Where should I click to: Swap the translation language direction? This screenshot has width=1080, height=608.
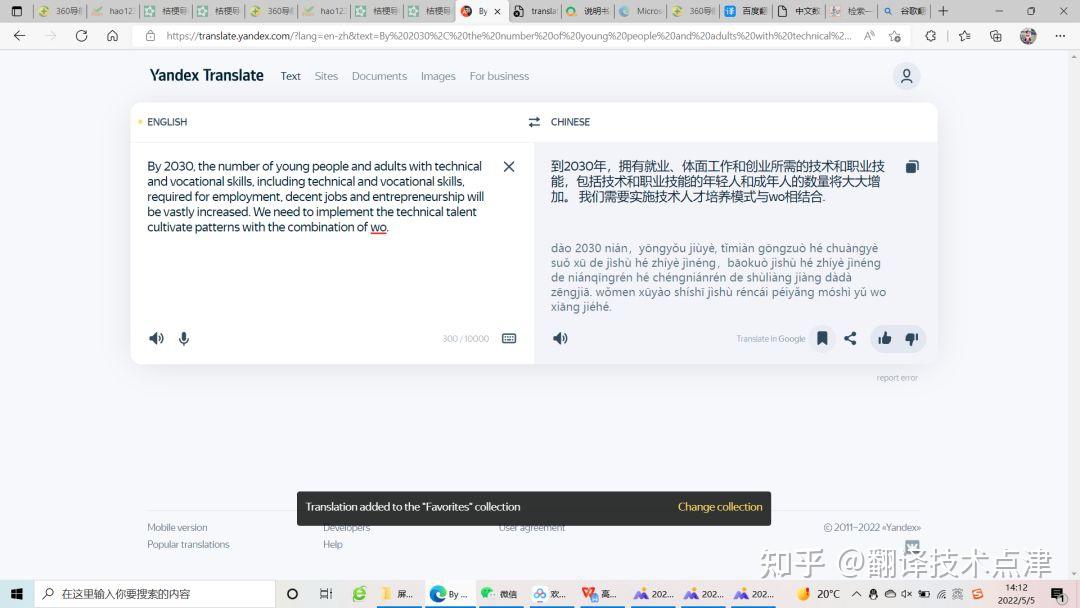534,121
